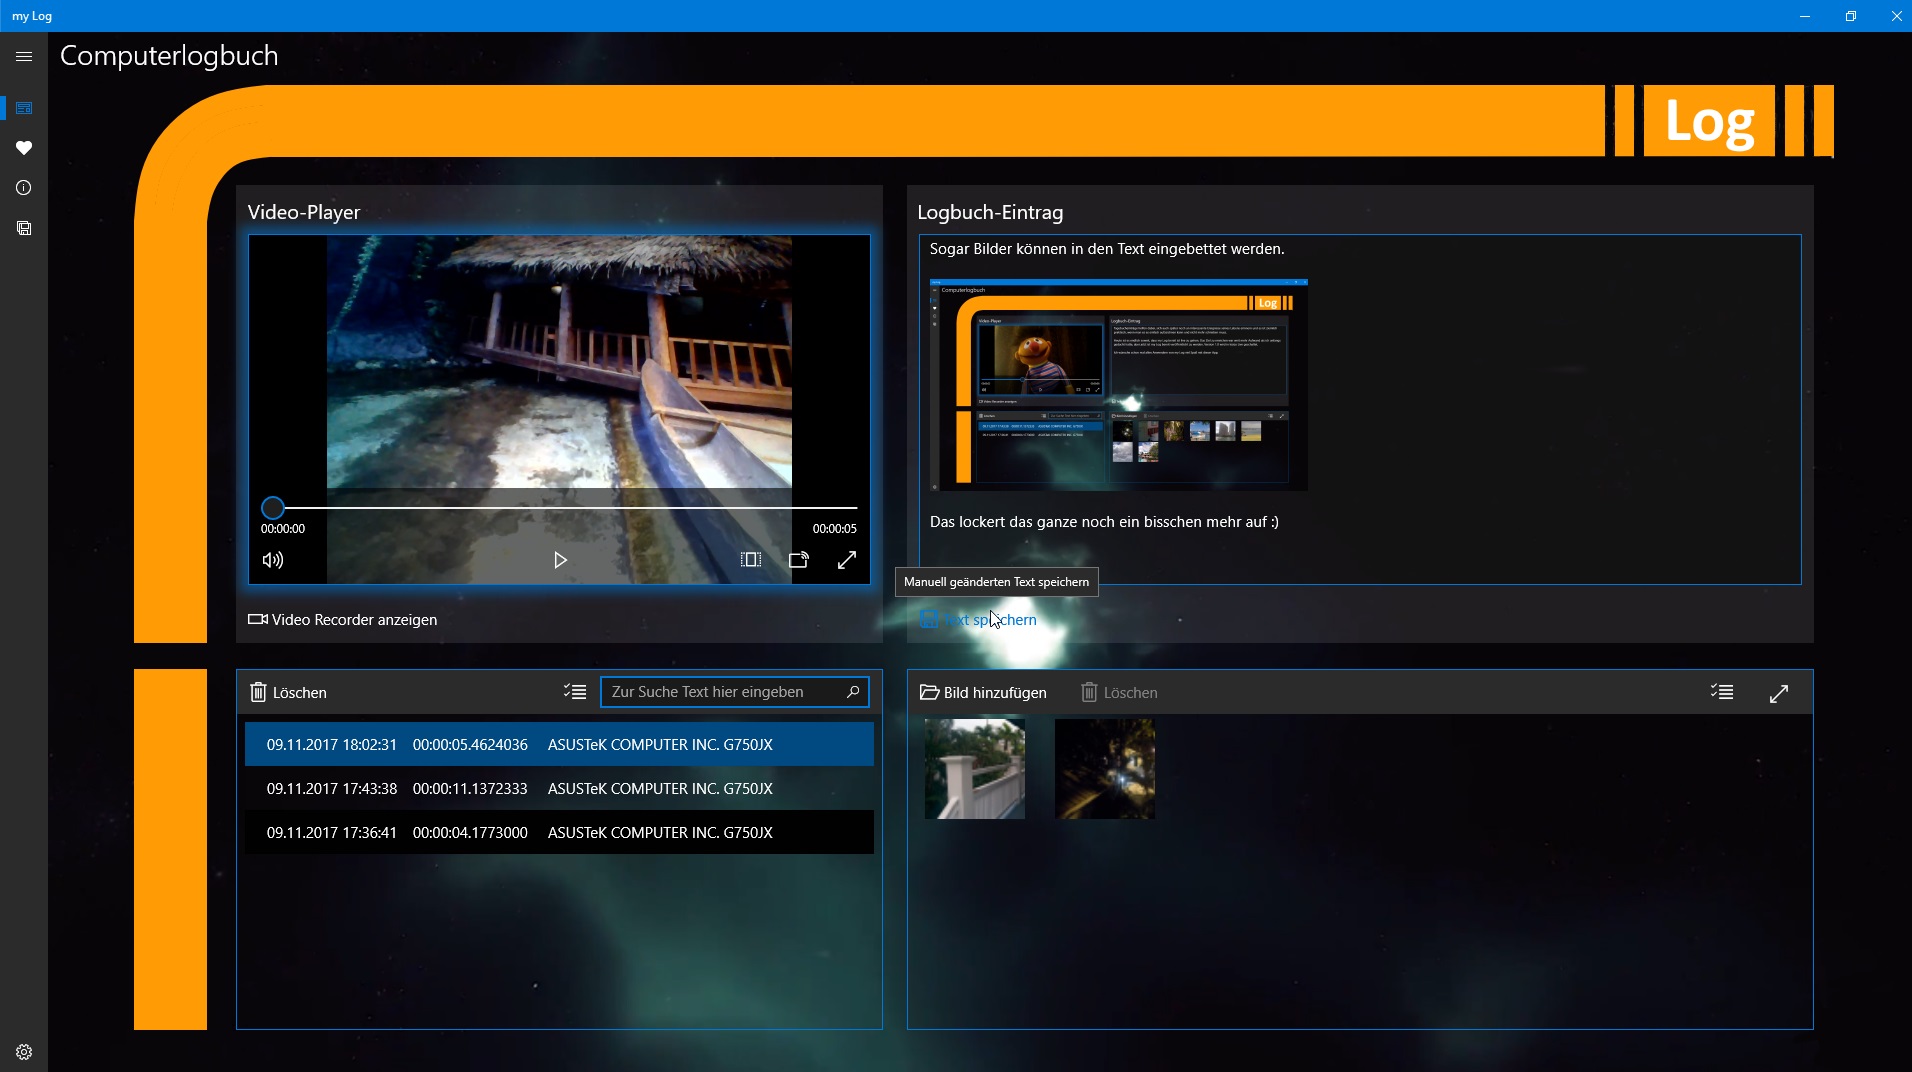
Task: Toggle multi-select mode in log list
Action: point(575,692)
